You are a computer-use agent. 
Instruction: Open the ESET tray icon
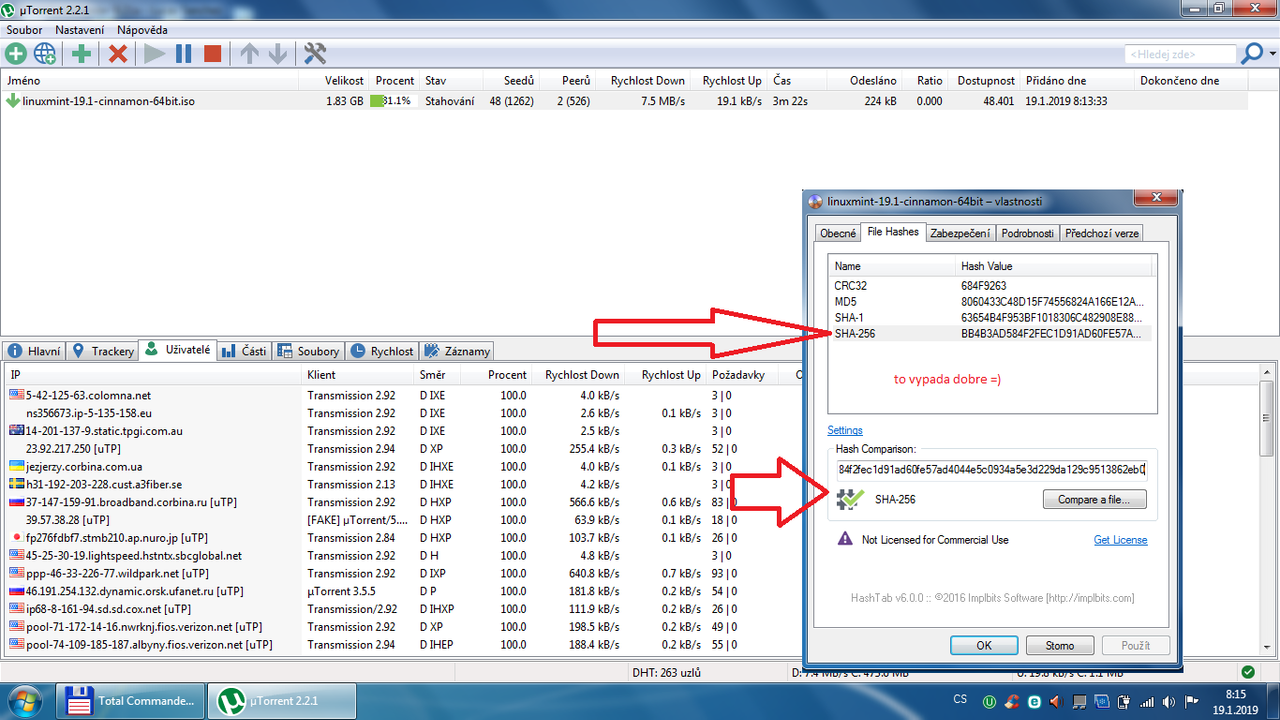click(1034, 701)
